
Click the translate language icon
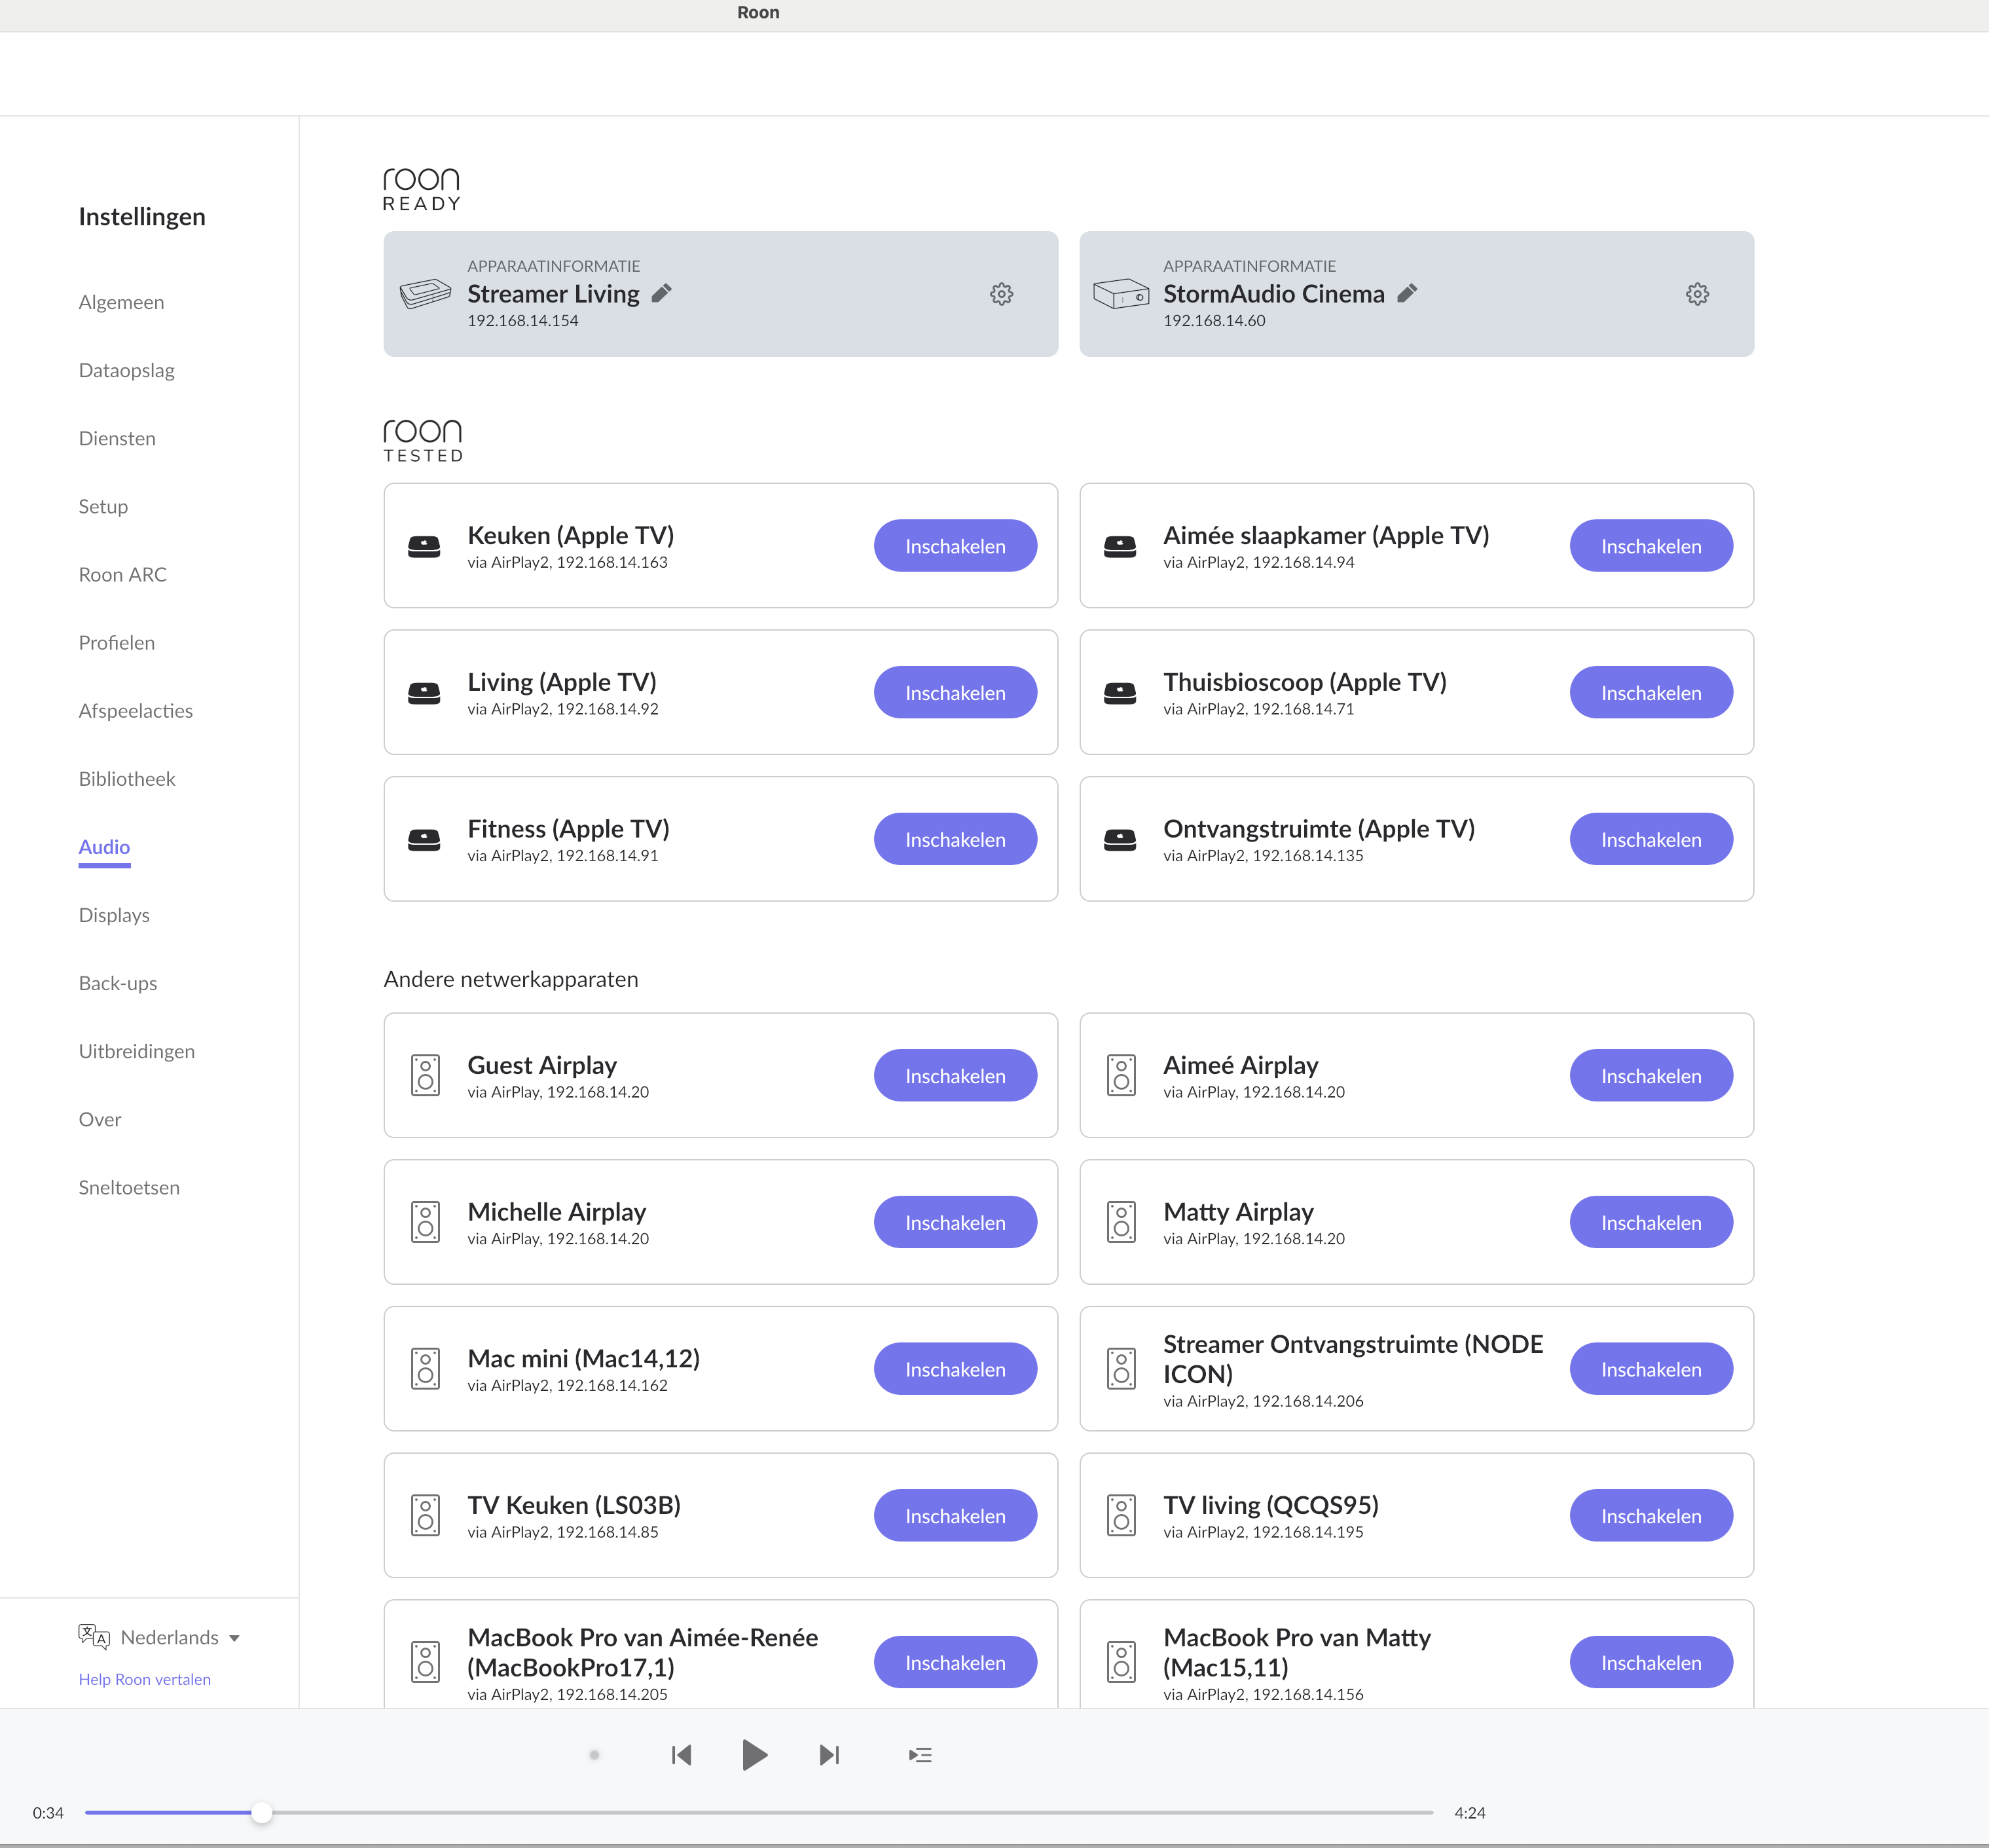(x=94, y=1637)
